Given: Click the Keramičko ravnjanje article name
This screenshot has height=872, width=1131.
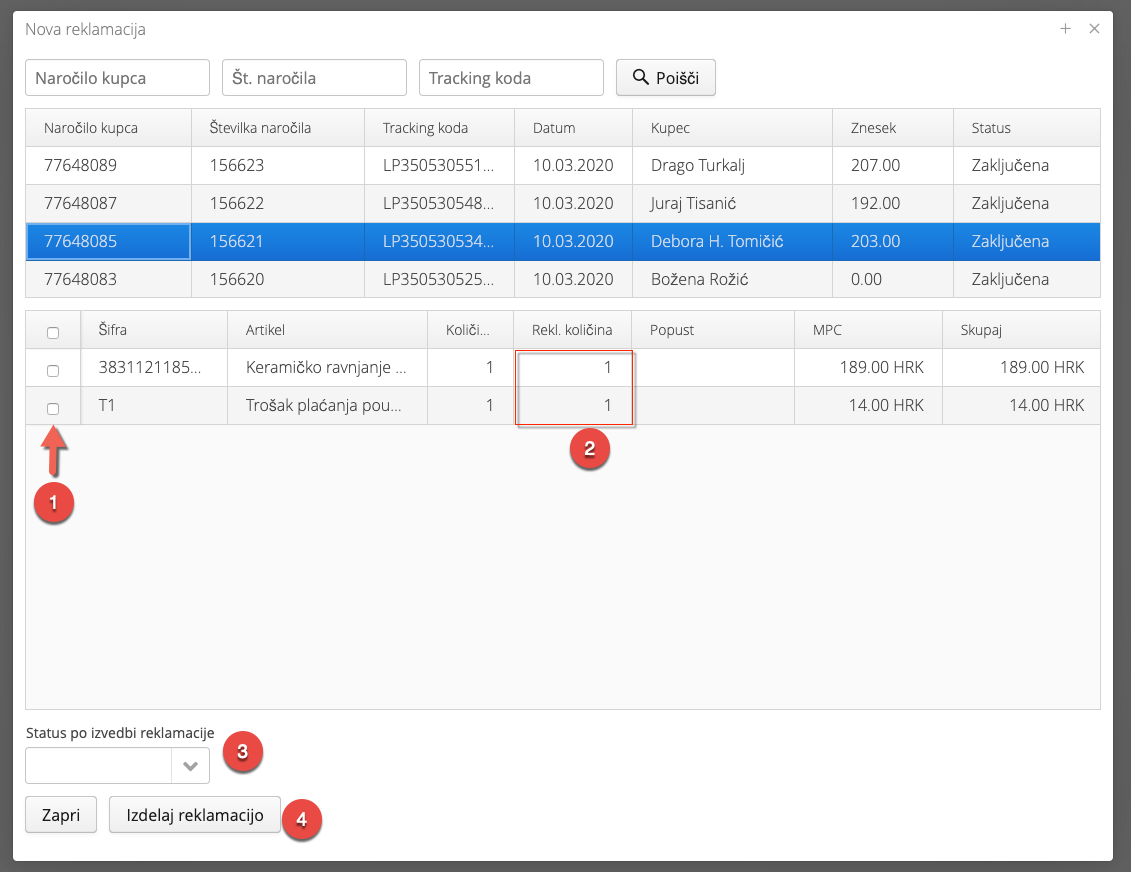Looking at the screenshot, I should coord(326,368).
